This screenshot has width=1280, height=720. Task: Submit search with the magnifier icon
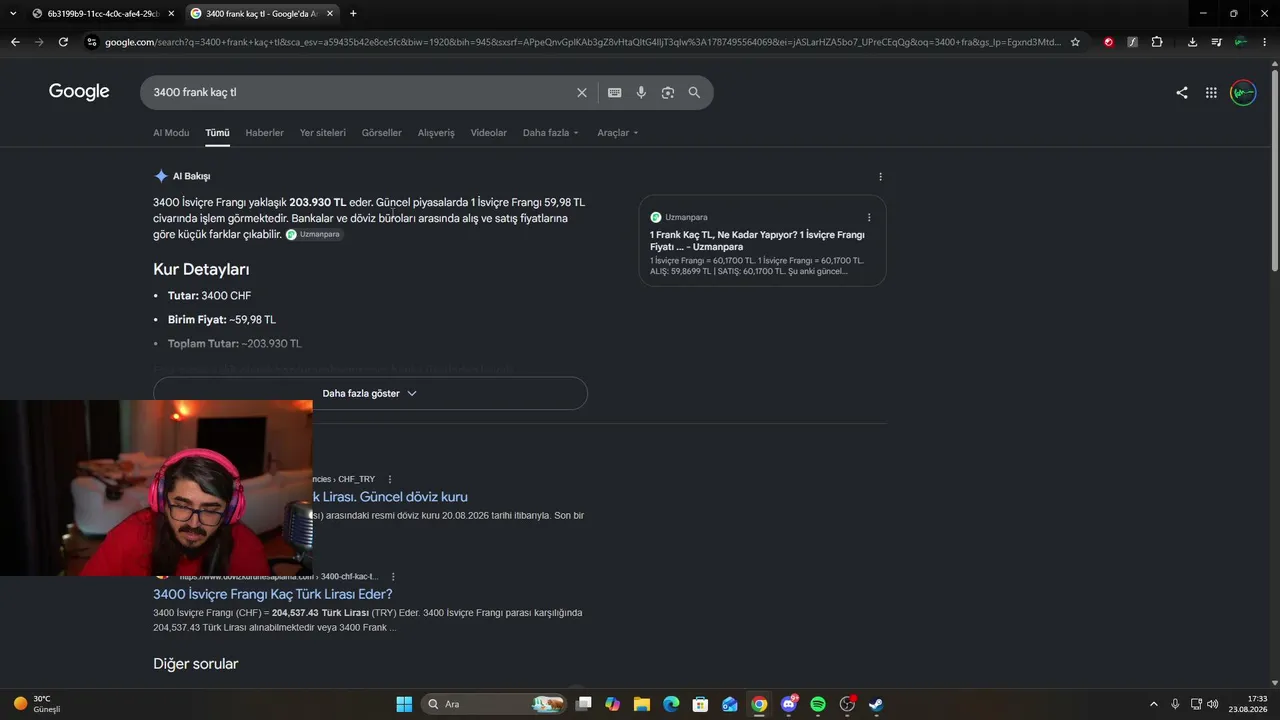pyautogui.click(x=694, y=92)
